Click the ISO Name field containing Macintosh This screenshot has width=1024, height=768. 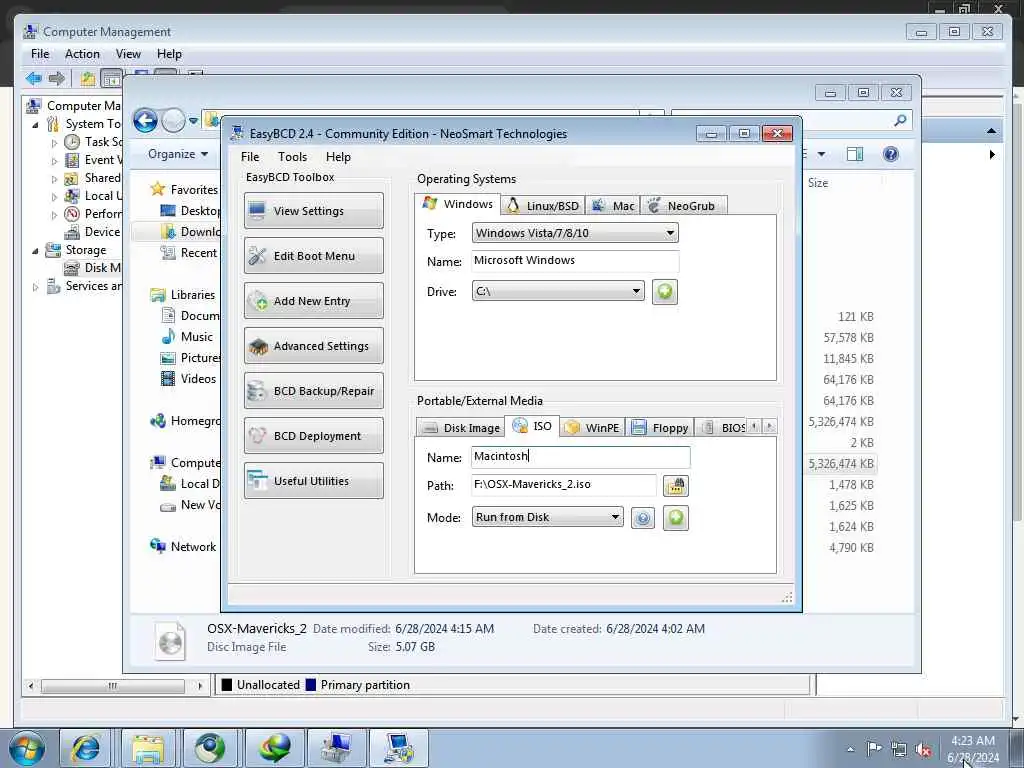point(581,456)
